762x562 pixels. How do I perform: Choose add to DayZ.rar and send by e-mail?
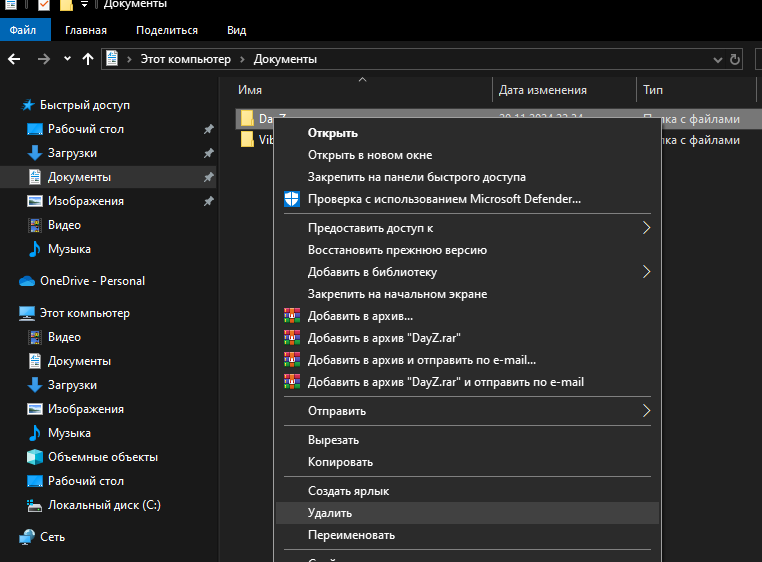pyautogui.click(x=446, y=382)
